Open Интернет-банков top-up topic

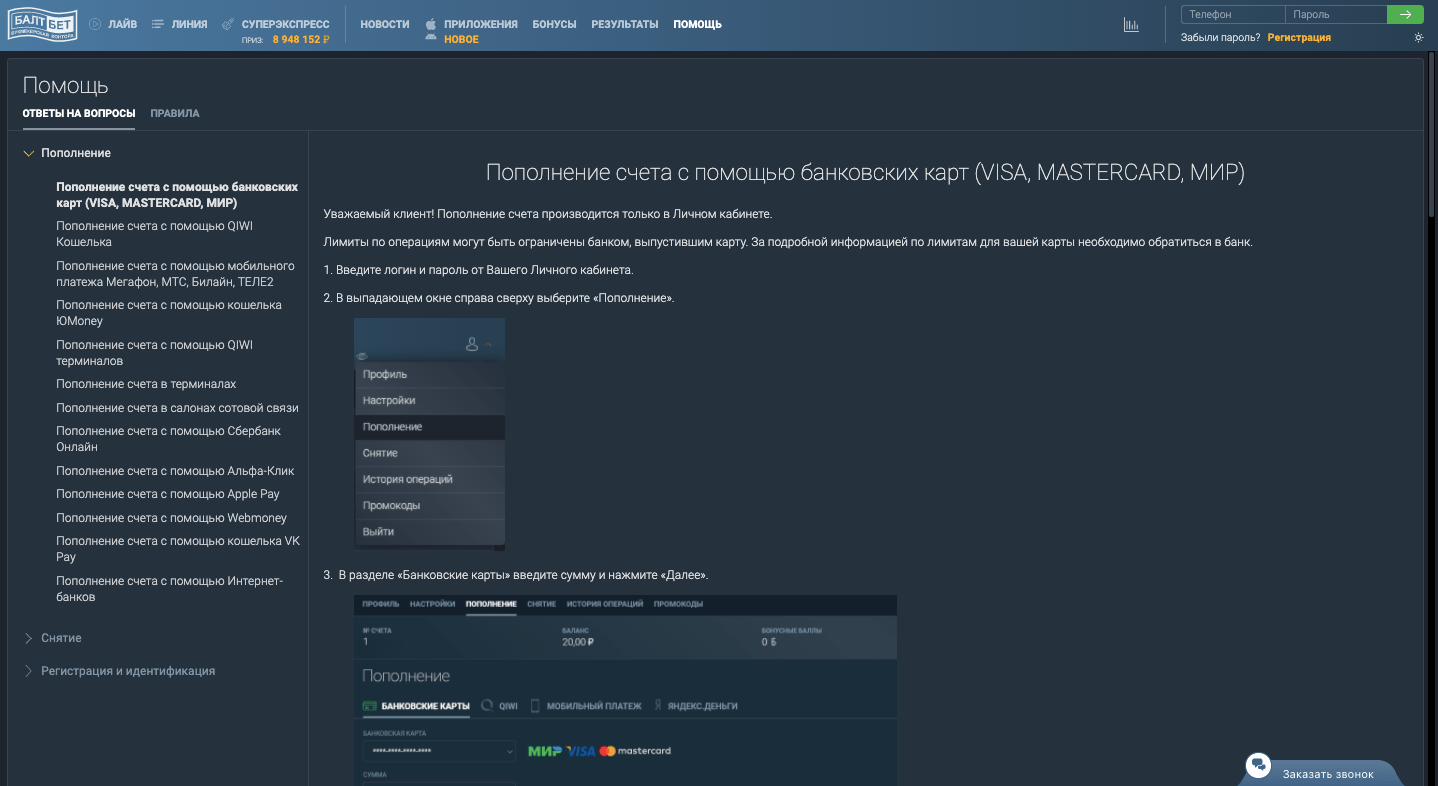(x=170, y=589)
